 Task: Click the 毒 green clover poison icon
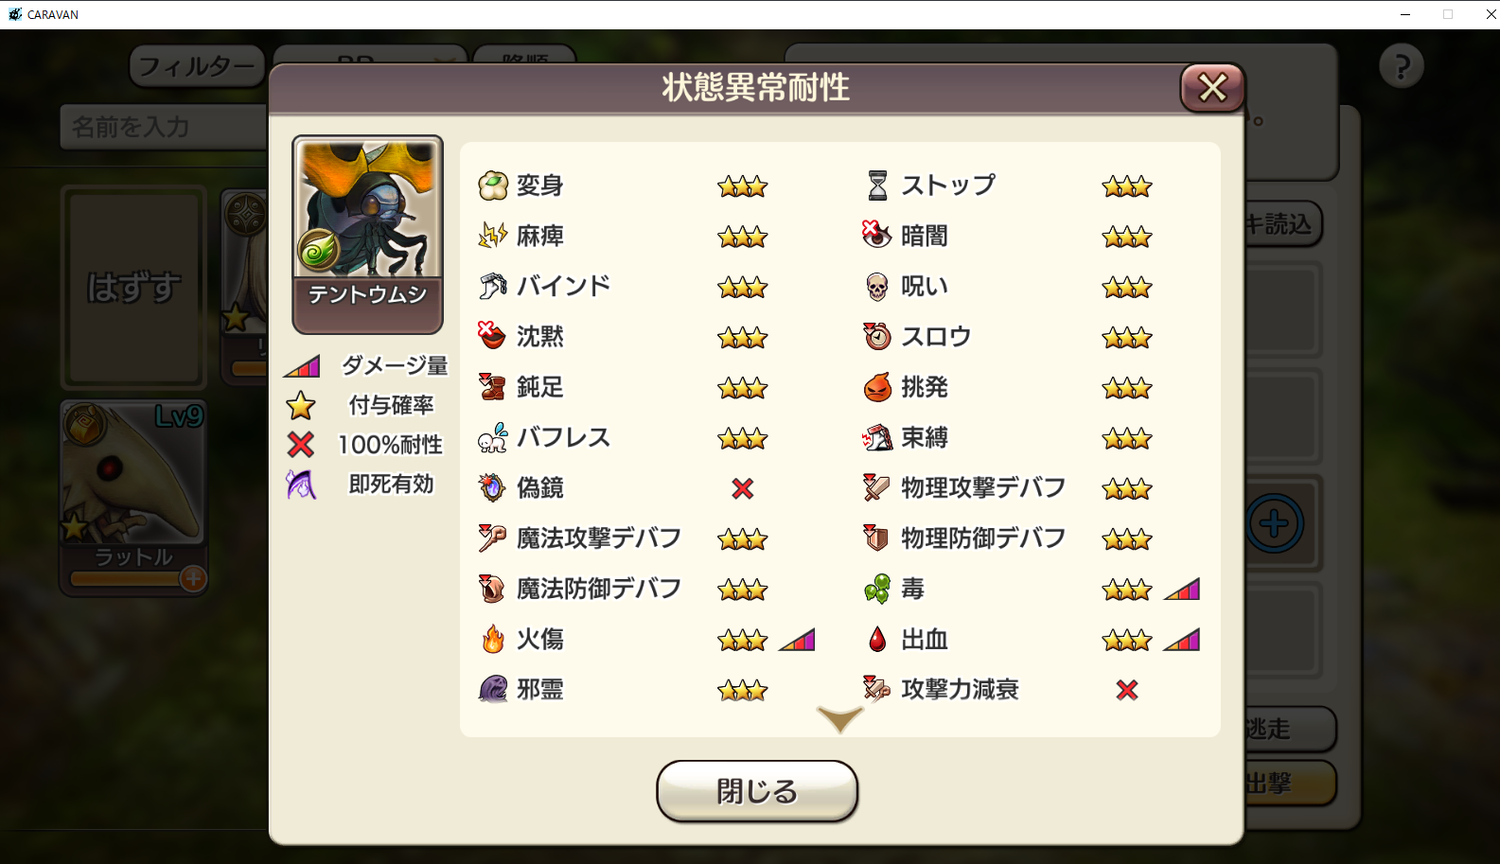pos(877,589)
